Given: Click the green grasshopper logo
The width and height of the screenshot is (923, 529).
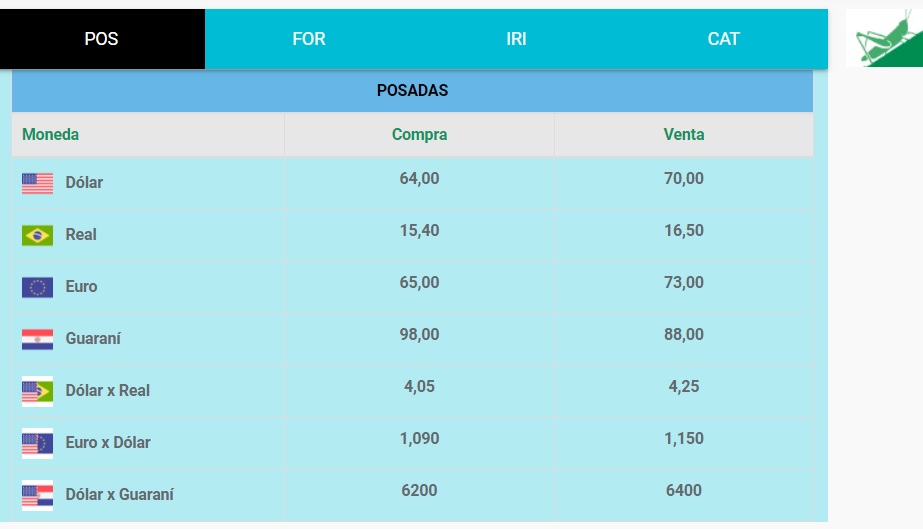Looking at the screenshot, I should (884, 38).
